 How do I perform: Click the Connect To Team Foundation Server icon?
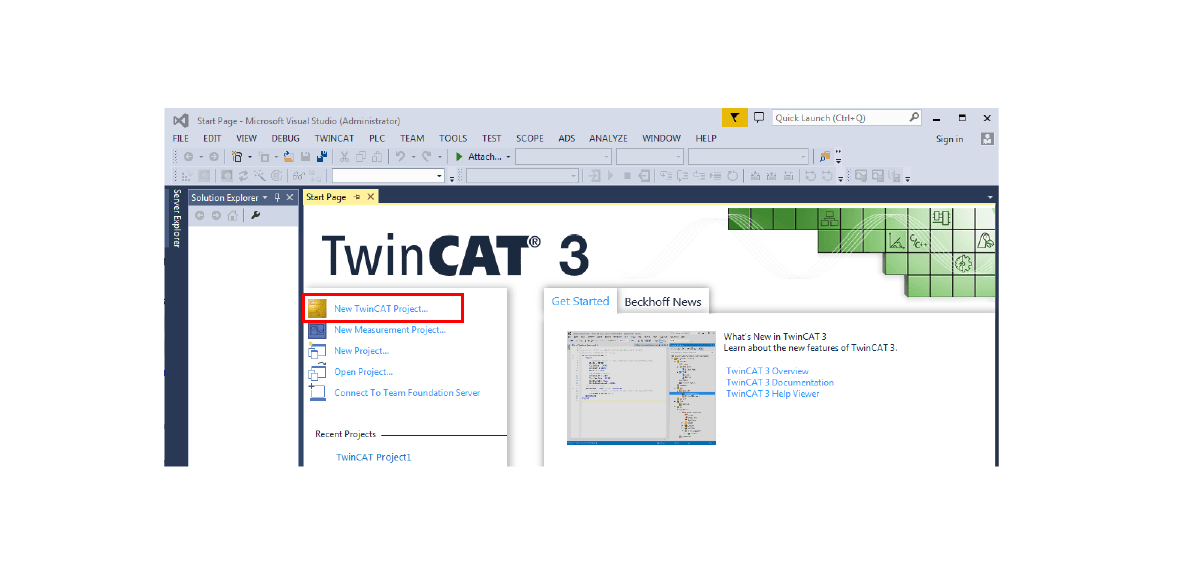point(317,393)
